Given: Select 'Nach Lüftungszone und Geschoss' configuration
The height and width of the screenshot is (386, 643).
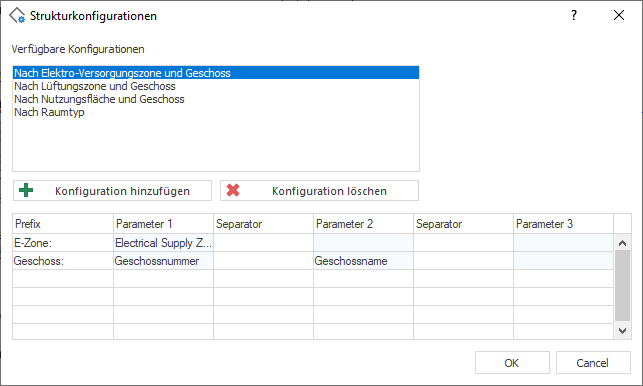Looking at the screenshot, I should coord(216,86).
